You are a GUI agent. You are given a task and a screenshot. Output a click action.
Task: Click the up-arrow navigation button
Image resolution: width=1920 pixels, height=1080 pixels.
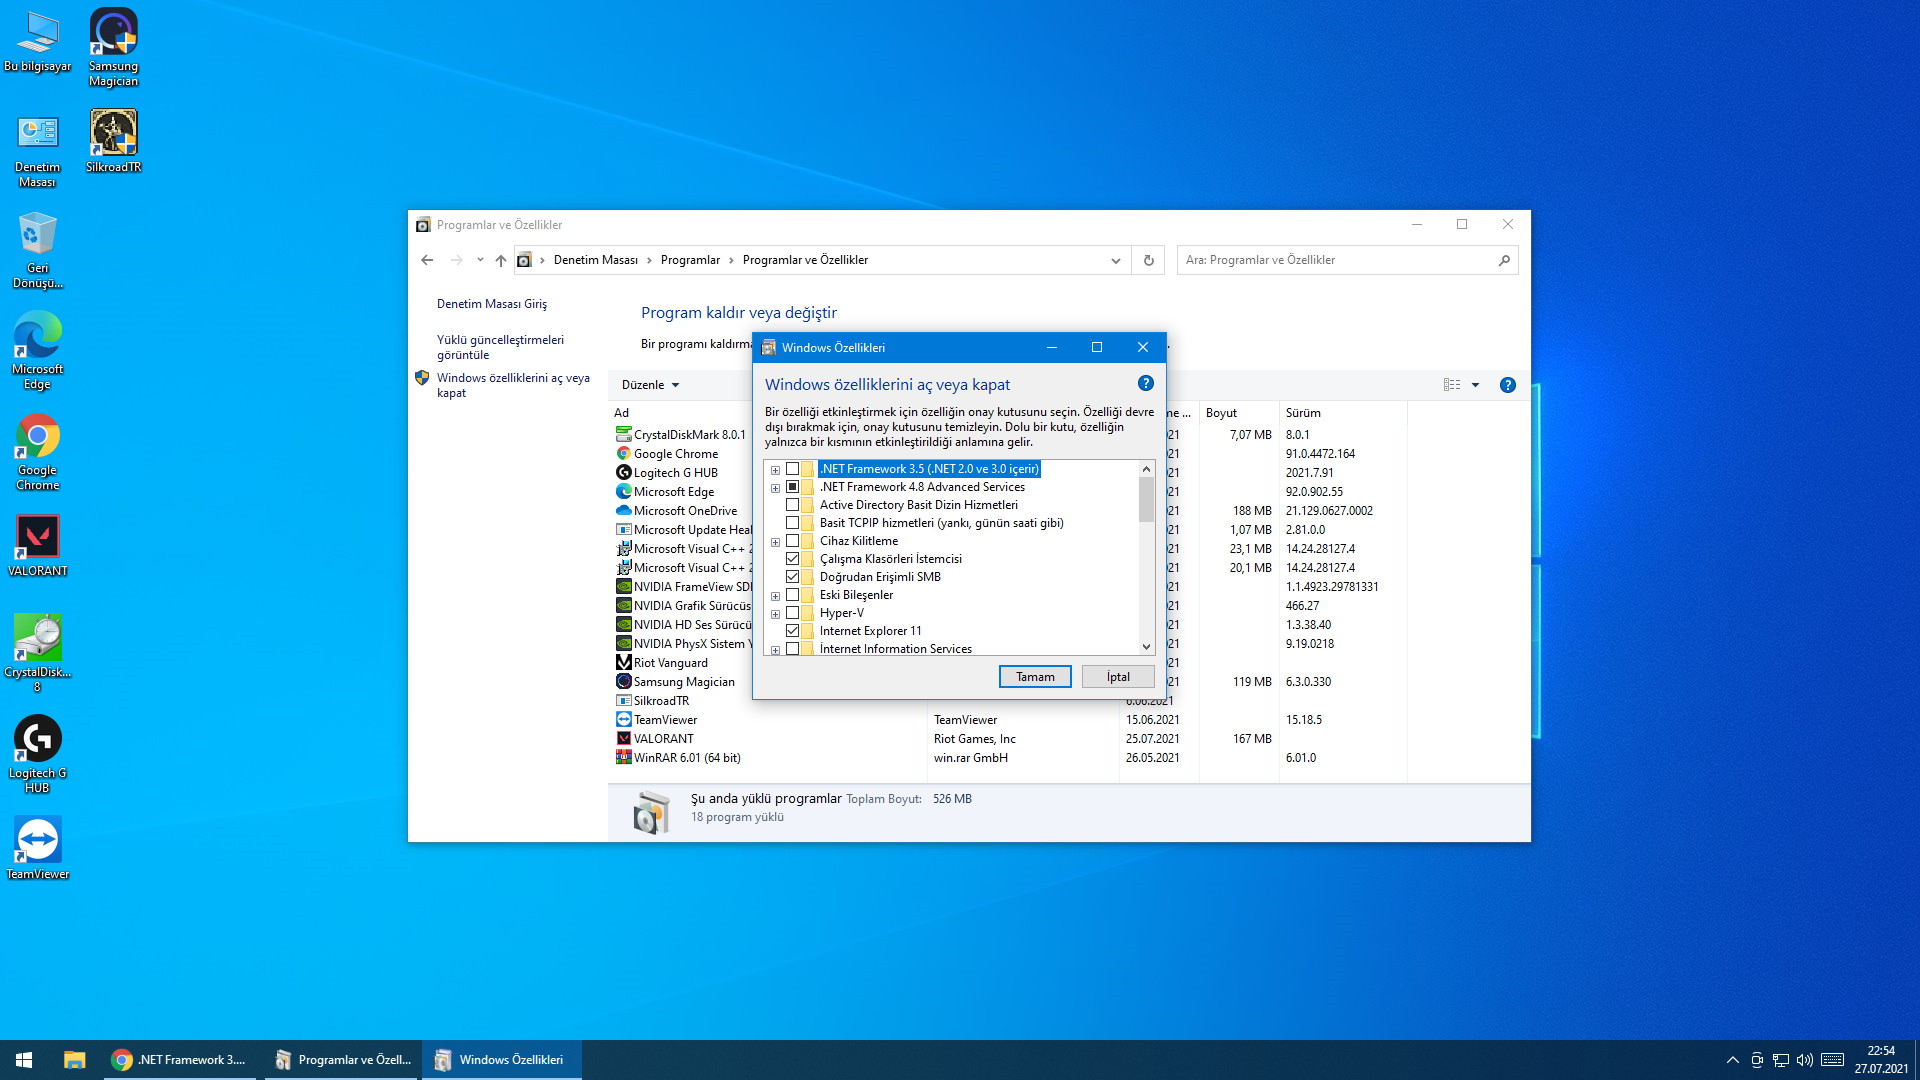501,260
